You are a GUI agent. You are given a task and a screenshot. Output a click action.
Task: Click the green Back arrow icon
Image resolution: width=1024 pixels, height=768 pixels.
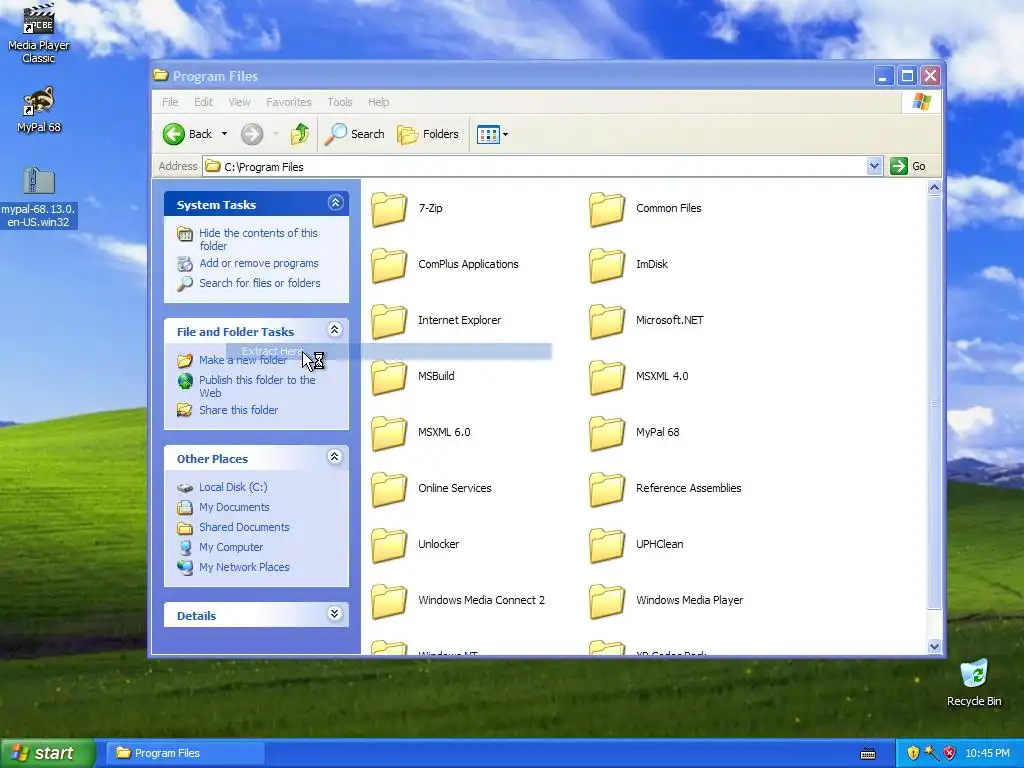click(174, 134)
